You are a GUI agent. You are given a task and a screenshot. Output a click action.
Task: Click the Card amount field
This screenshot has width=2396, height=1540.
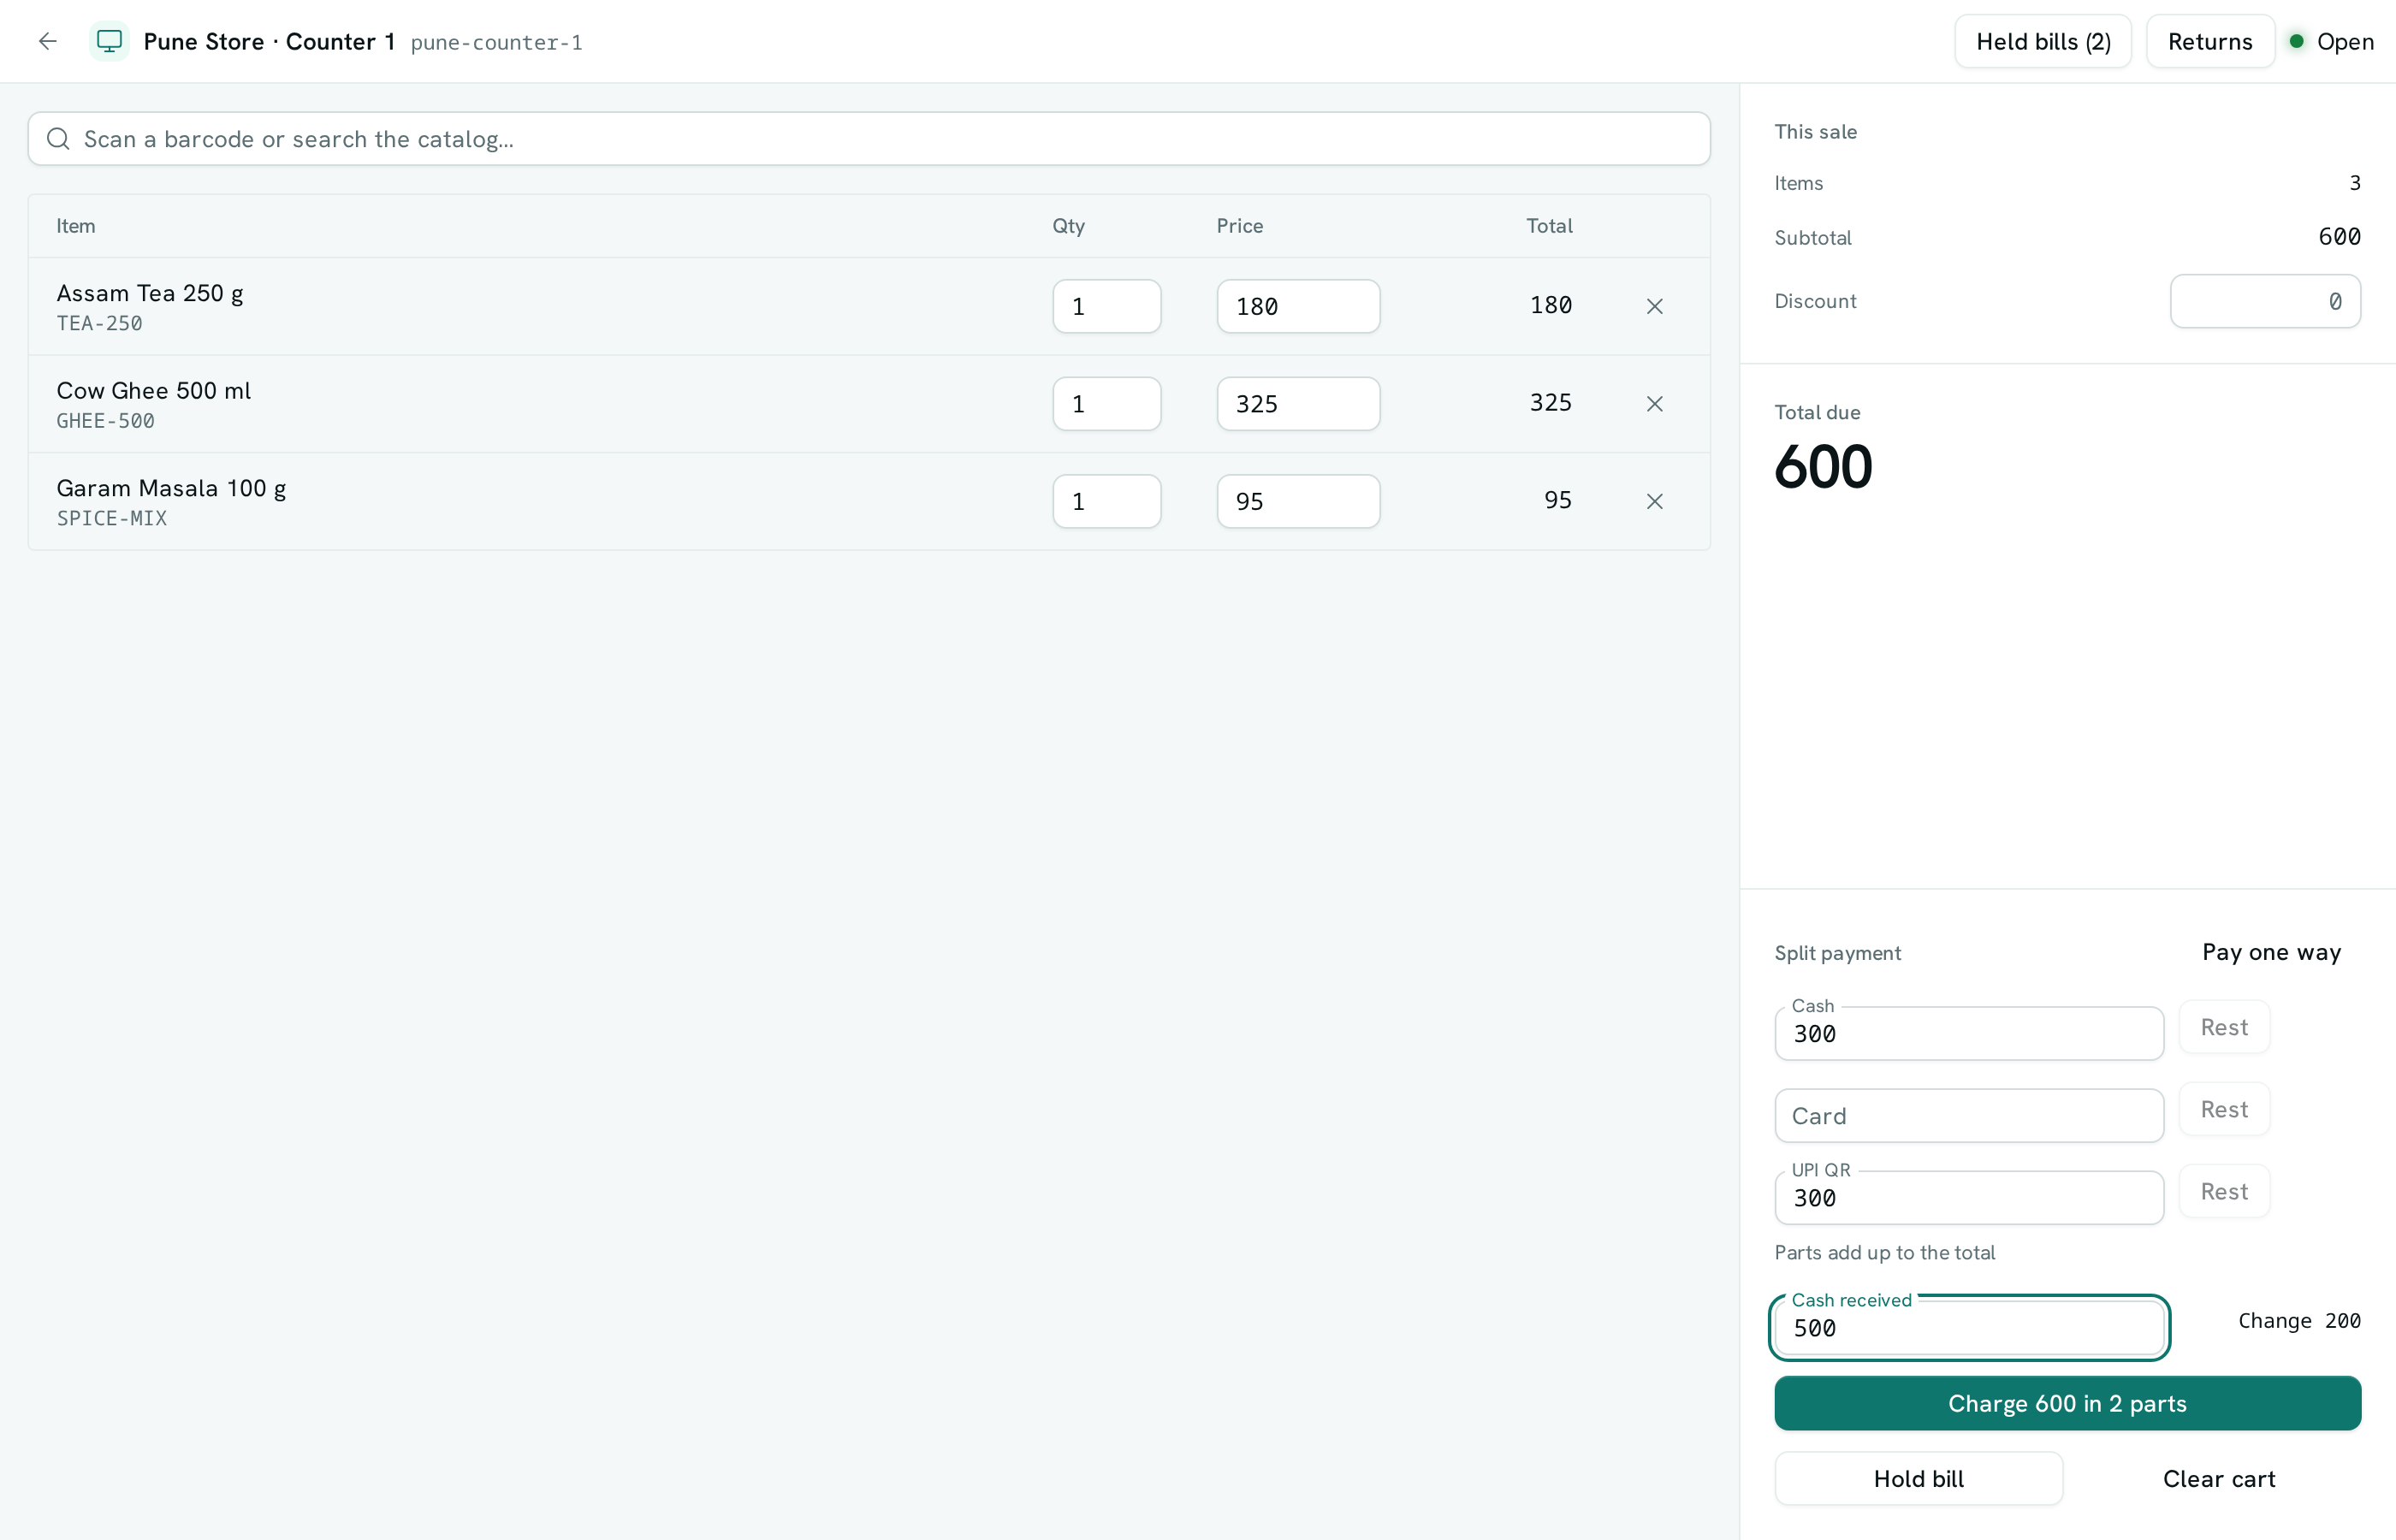[1968, 1116]
